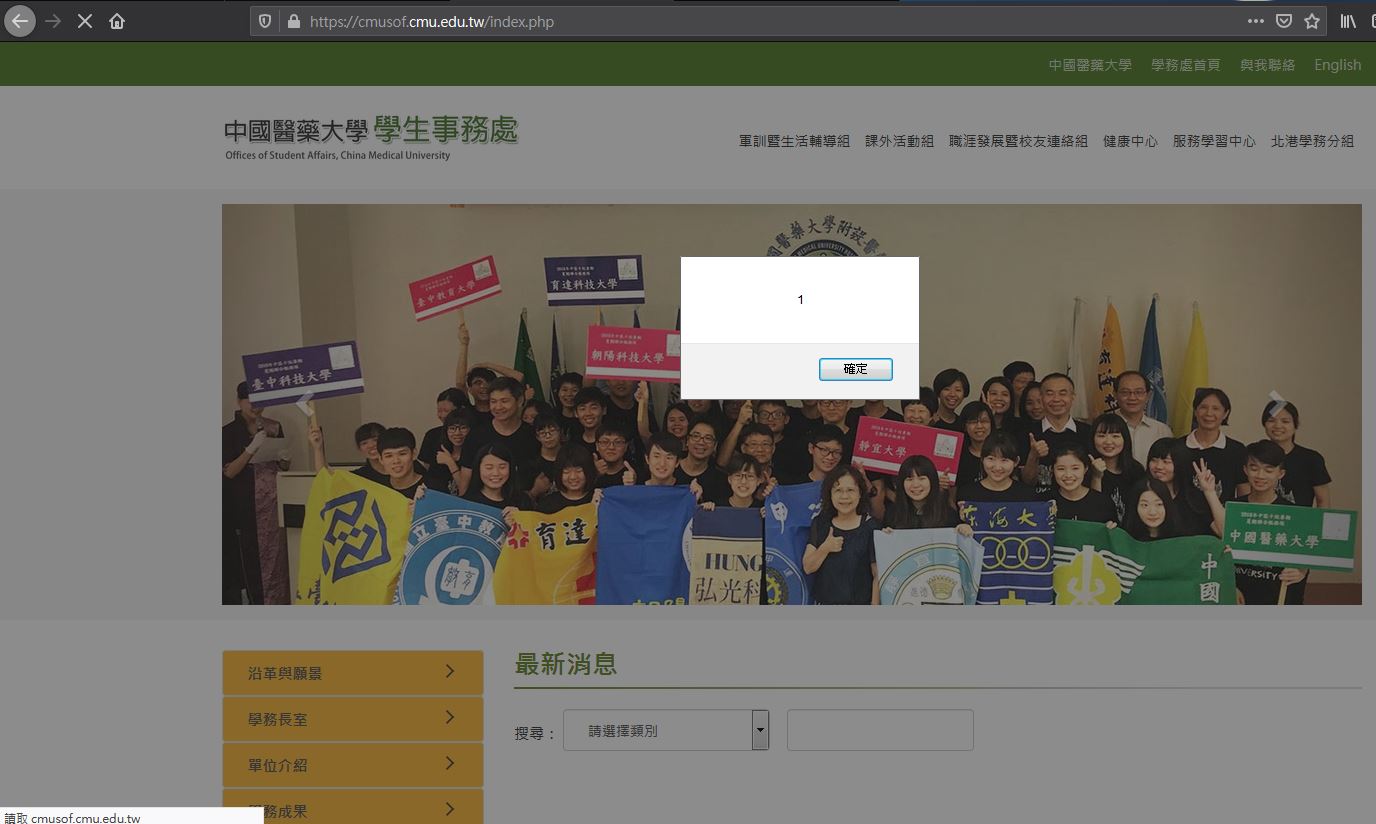The width and height of the screenshot is (1376, 824).
Task: Click the news search text field
Action: point(880,730)
